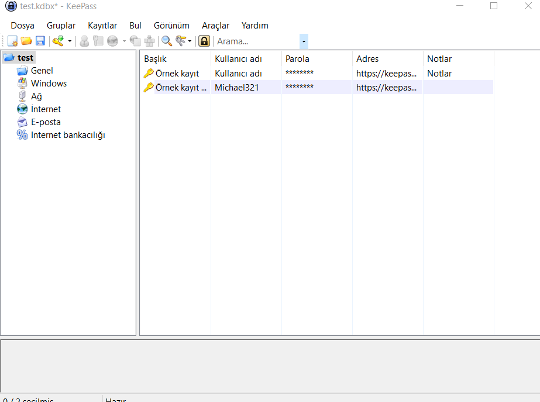Expand the Show entries dropdown arrow
The height and width of the screenshot is (402, 540).
pos(190,41)
